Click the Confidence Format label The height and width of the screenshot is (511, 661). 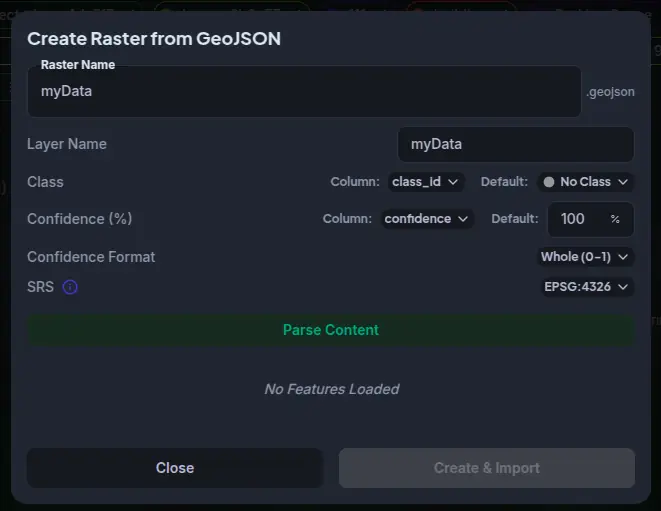[x=91, y=257]
